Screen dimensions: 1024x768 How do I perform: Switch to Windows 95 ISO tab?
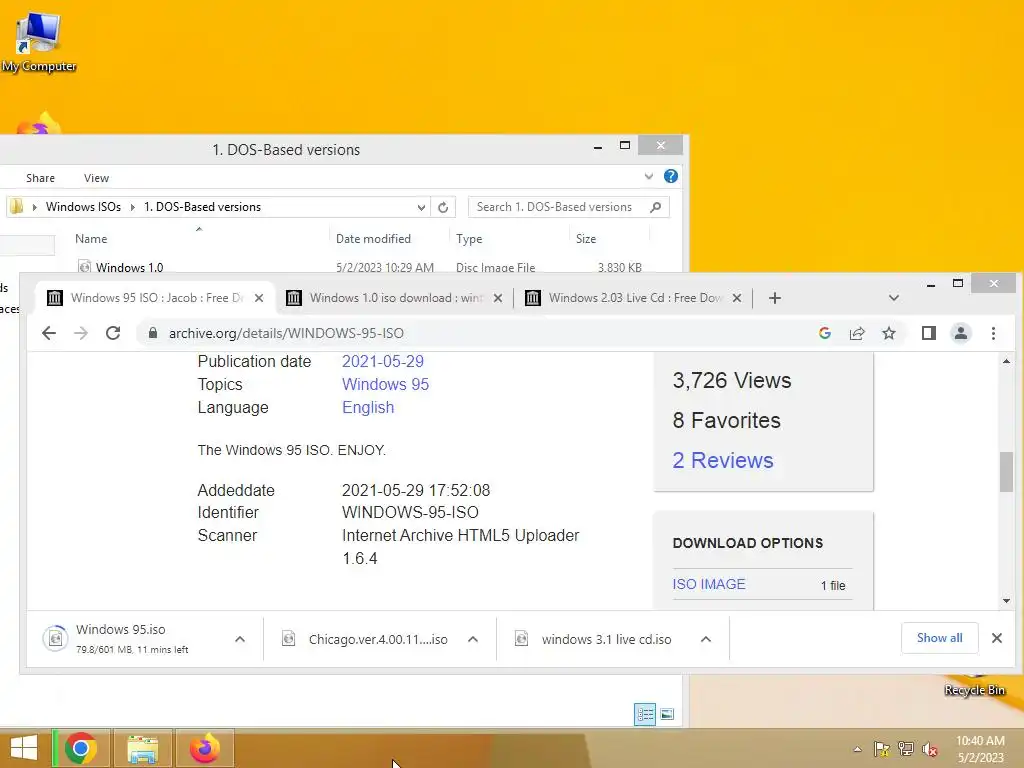(x=155, y=298)
